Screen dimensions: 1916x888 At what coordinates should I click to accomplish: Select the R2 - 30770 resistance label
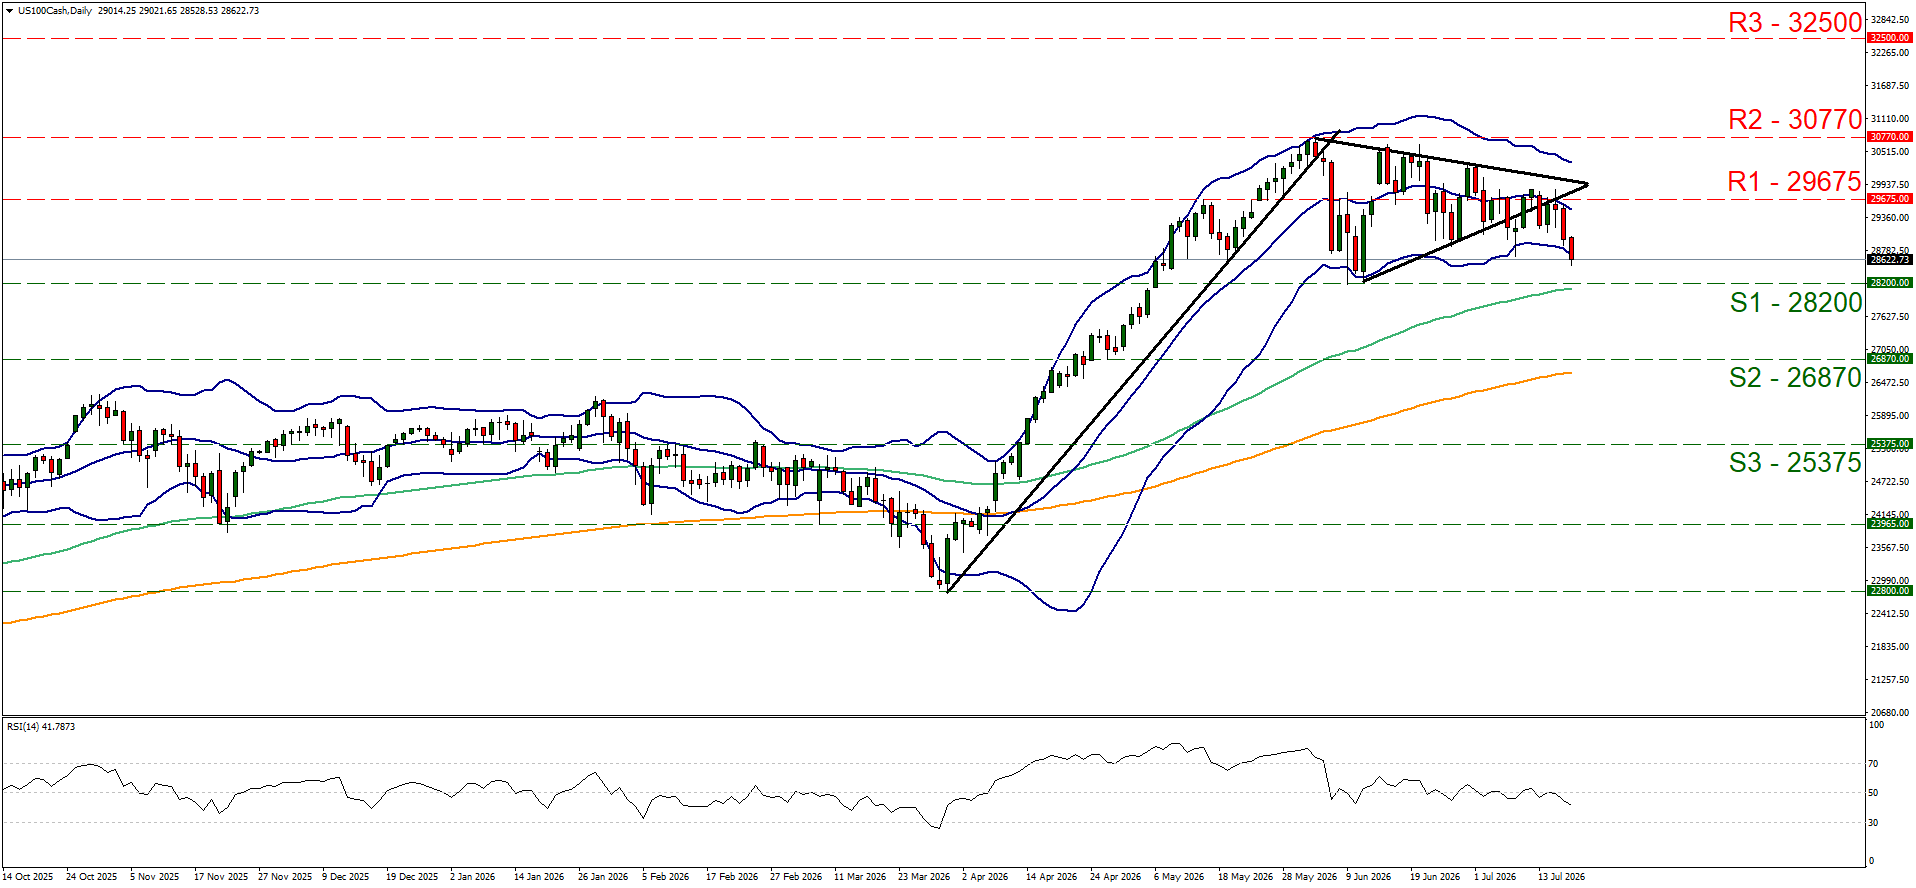pyautogui.click(x=1795, y=120)
